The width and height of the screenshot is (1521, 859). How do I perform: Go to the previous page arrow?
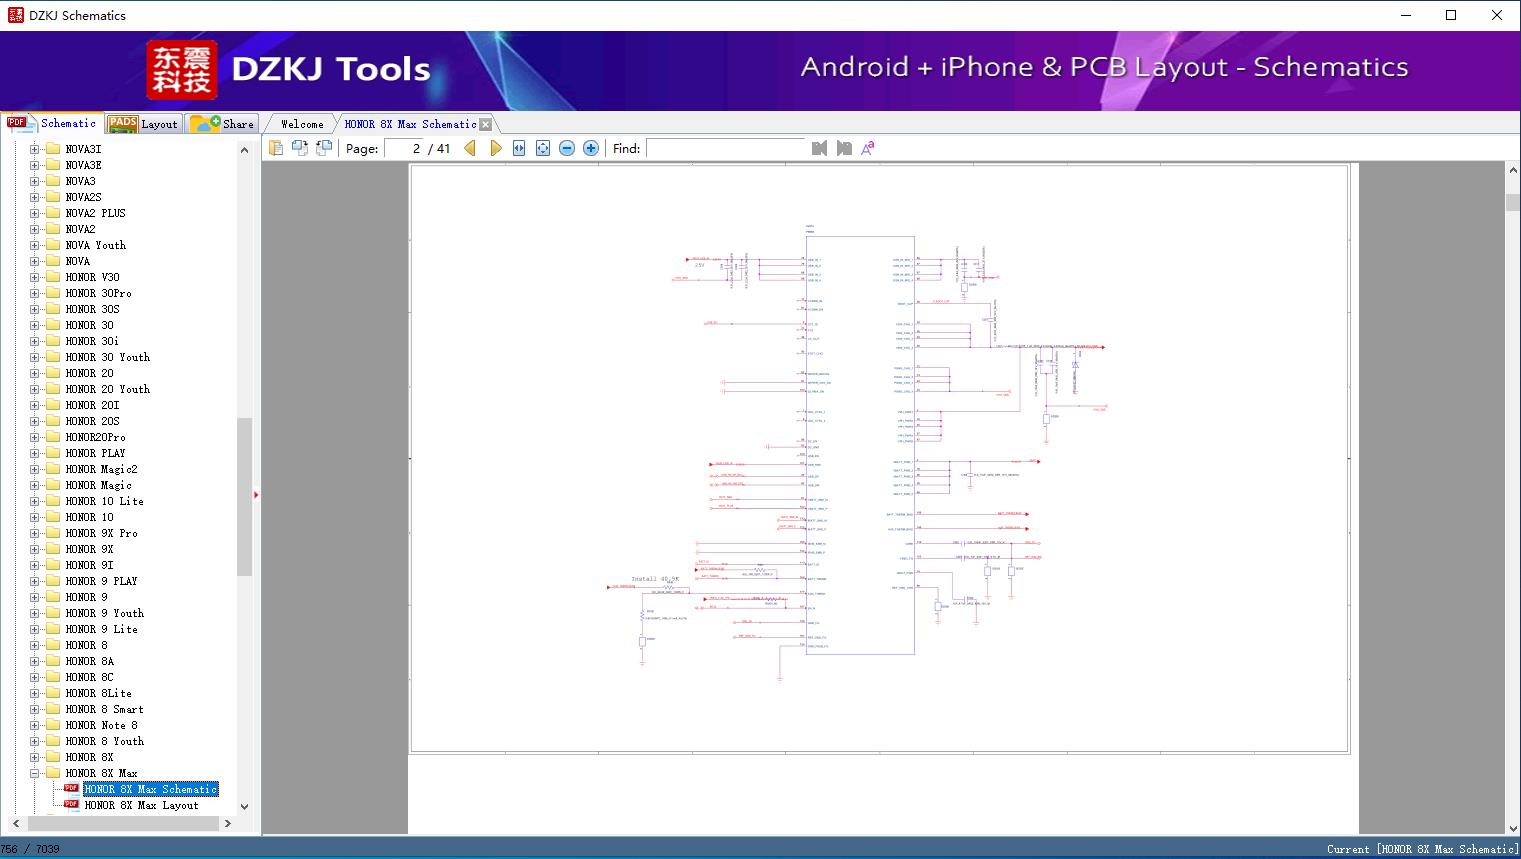coord(470,148)
